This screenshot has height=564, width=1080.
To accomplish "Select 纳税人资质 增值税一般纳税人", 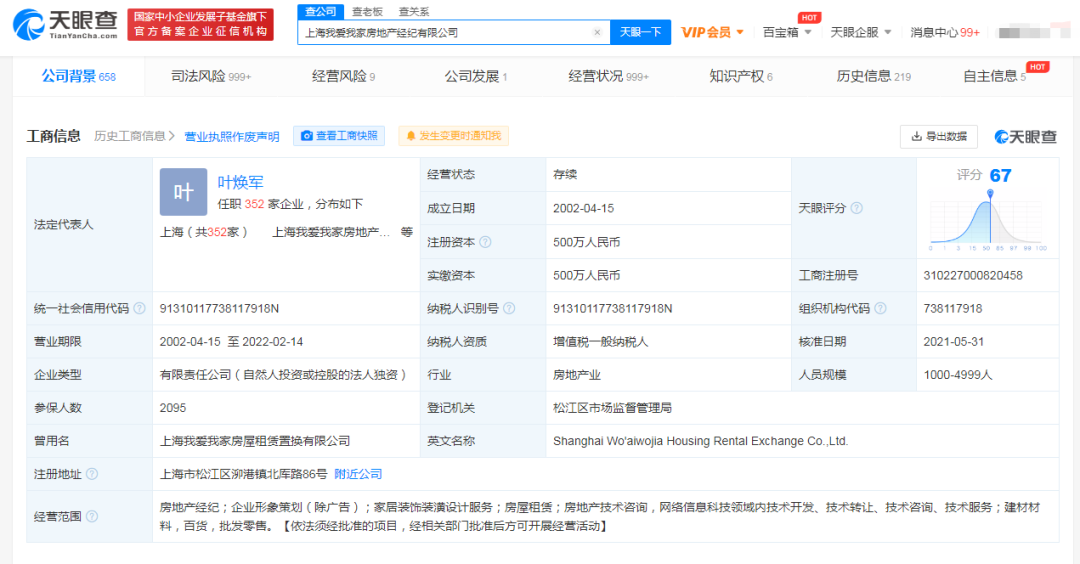I will tap(600, 342).
